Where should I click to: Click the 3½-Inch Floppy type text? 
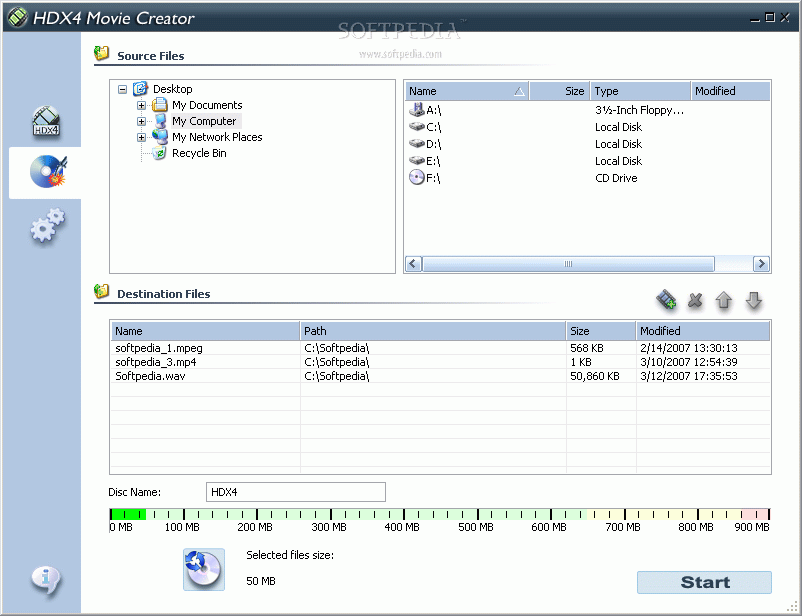coord(639,110)
